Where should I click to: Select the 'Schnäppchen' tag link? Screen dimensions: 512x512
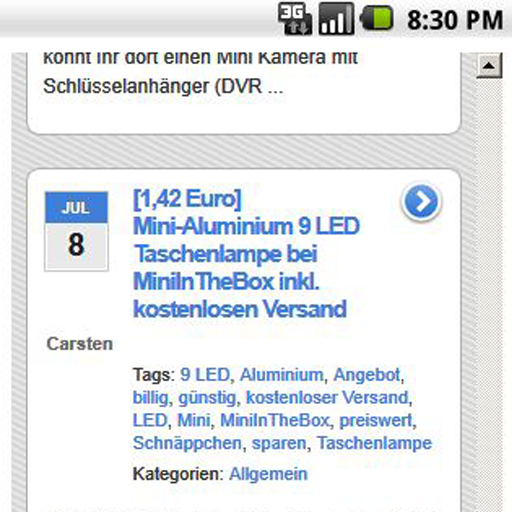pos(187,443)
